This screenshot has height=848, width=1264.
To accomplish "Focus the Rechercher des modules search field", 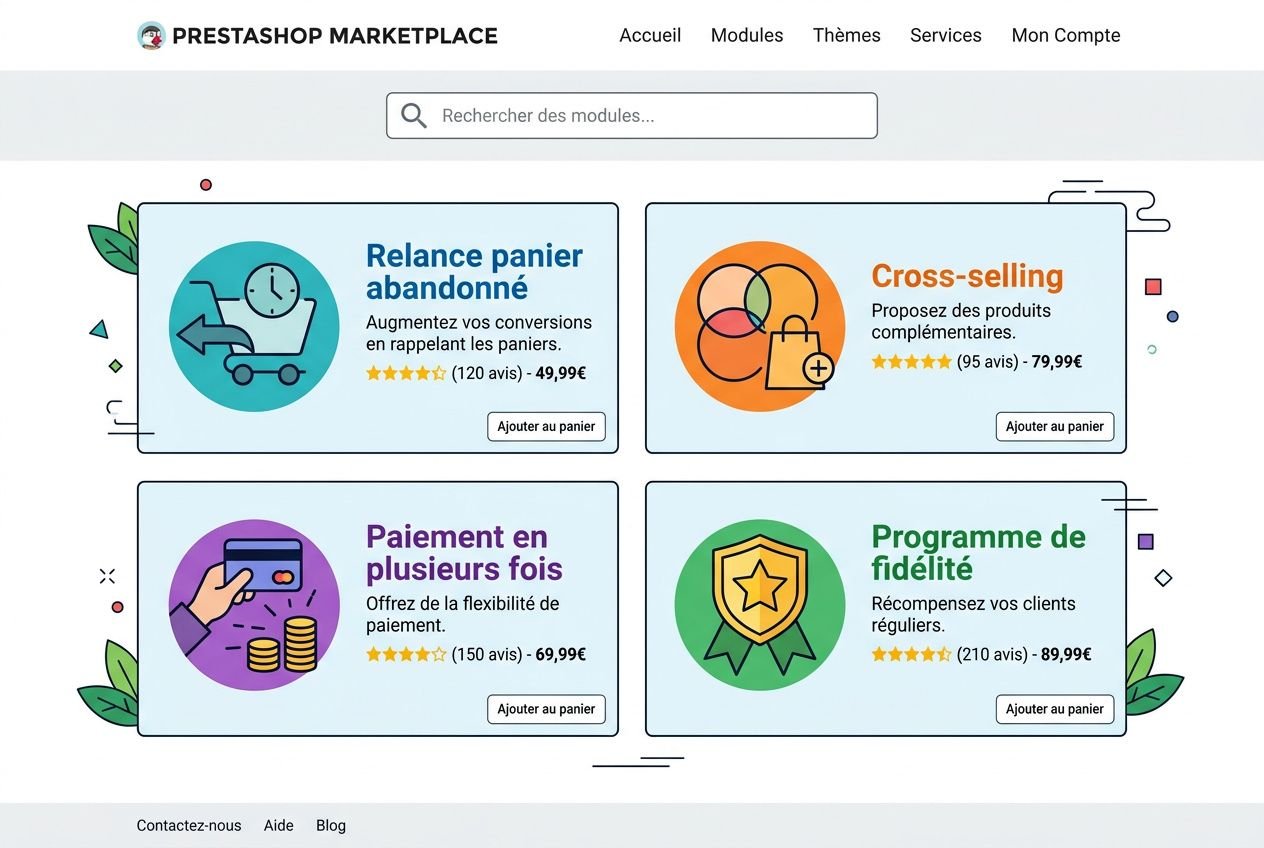I will (x=632, y=115).
